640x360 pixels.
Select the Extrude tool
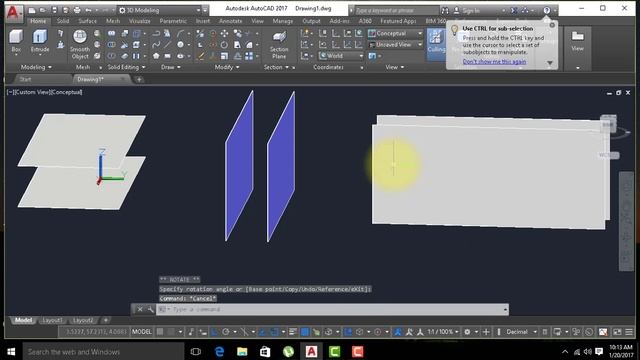pyautogui.click(x=40, y=40)
